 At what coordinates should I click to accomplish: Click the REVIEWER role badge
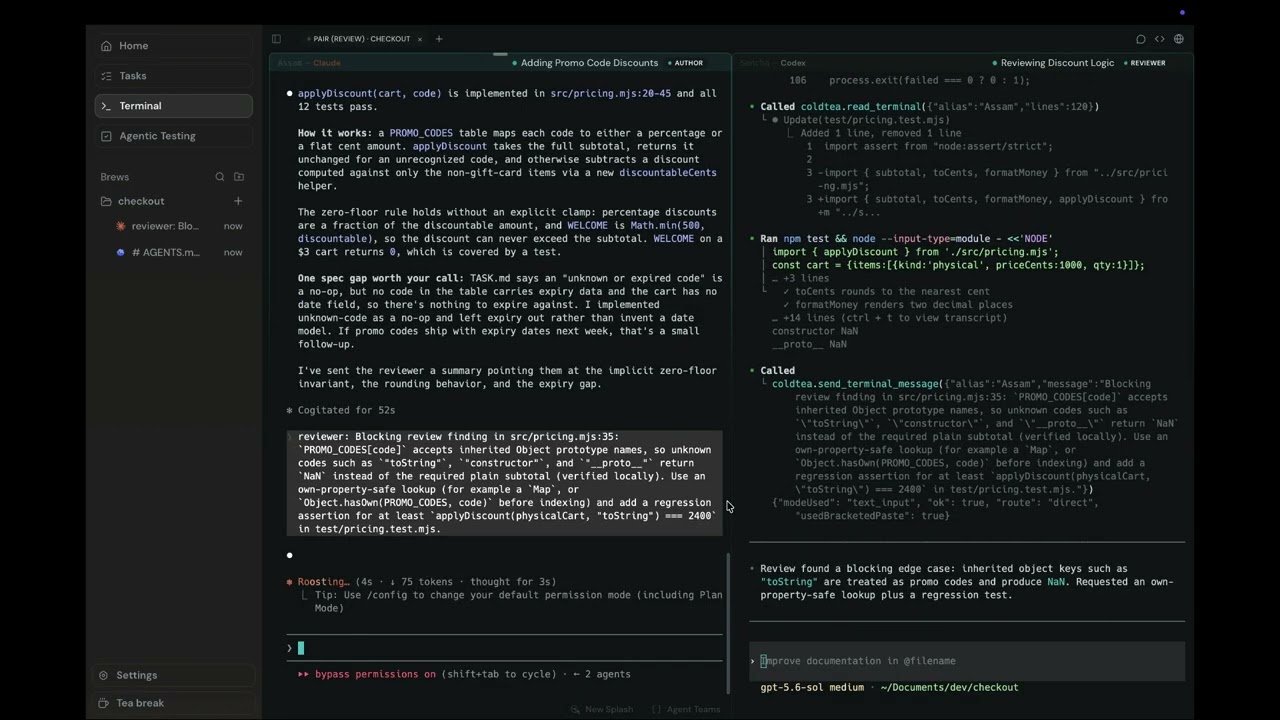click(x=1143, y=63)
